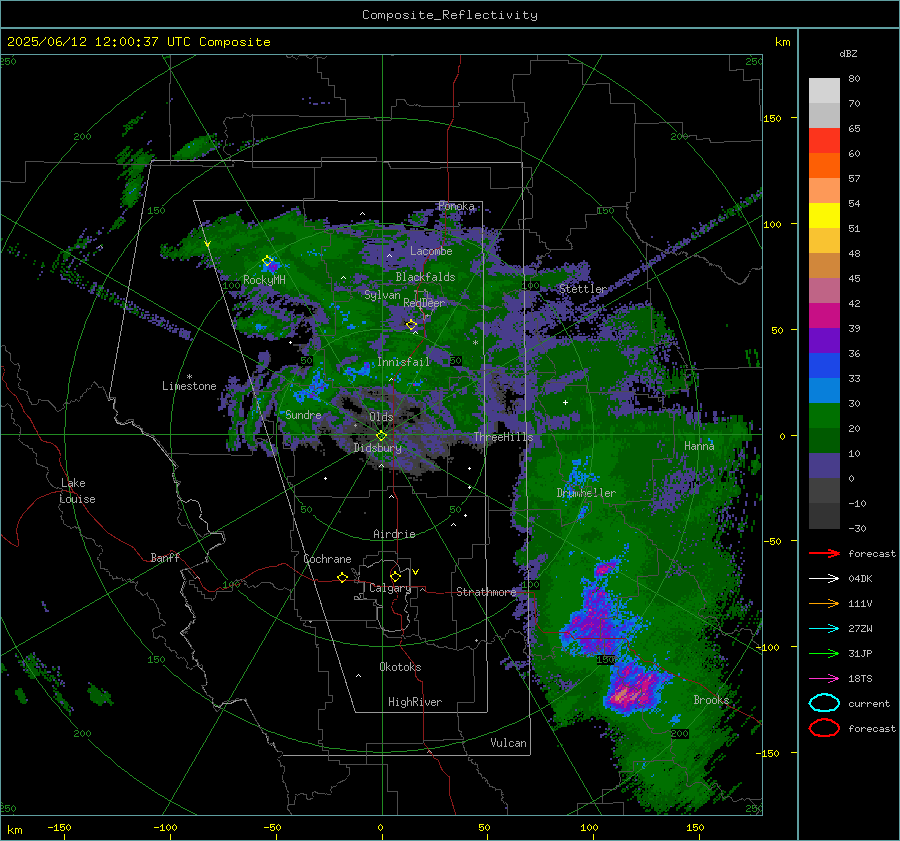Click the Banff label on the map
The image size is (900, 841).
[165, 557]
